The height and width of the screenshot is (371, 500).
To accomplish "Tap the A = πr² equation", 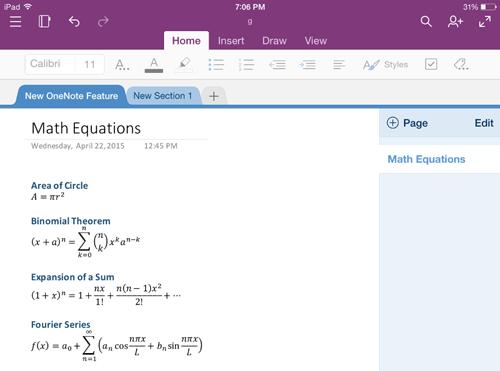I will tap(48, 196).
